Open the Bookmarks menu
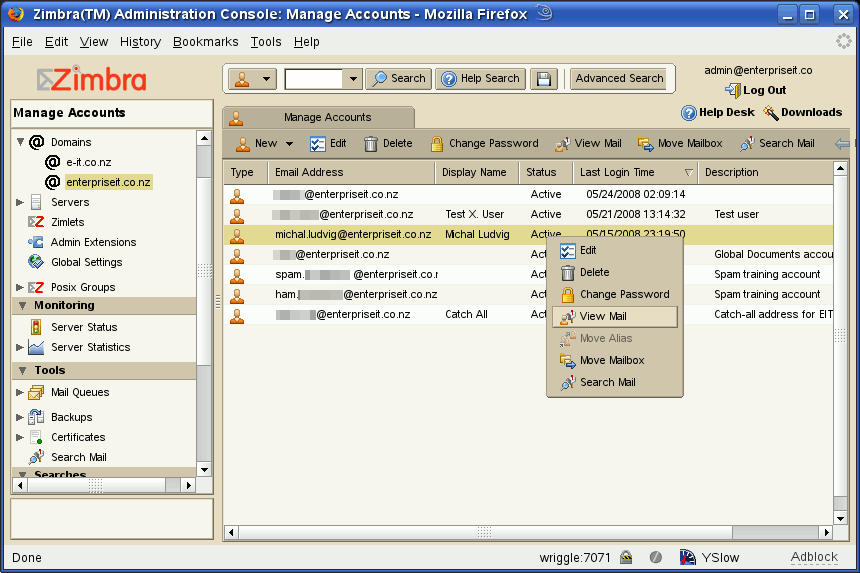The height and width of the screenshot is (573, 860). [x=206, y=42]
